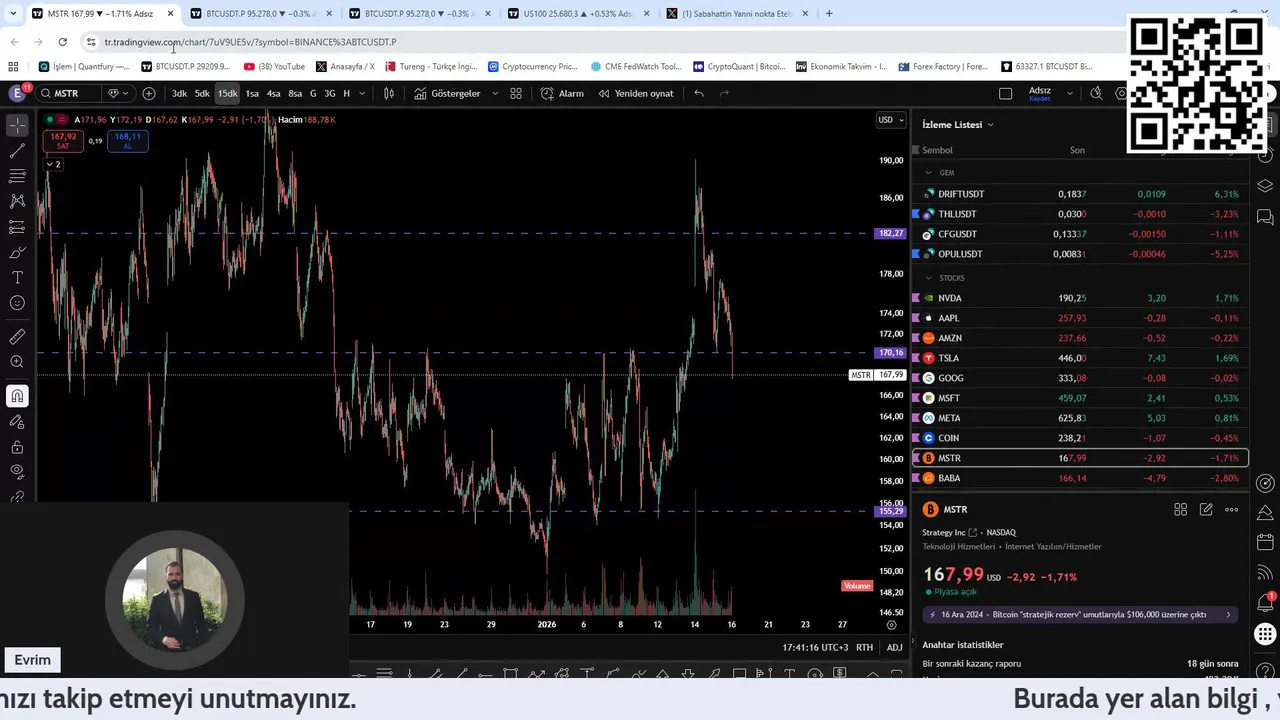This screenshot has width=1280, height=720.
Task: Switch to the 3dk timeframe
Action: (x=179, y=93)
